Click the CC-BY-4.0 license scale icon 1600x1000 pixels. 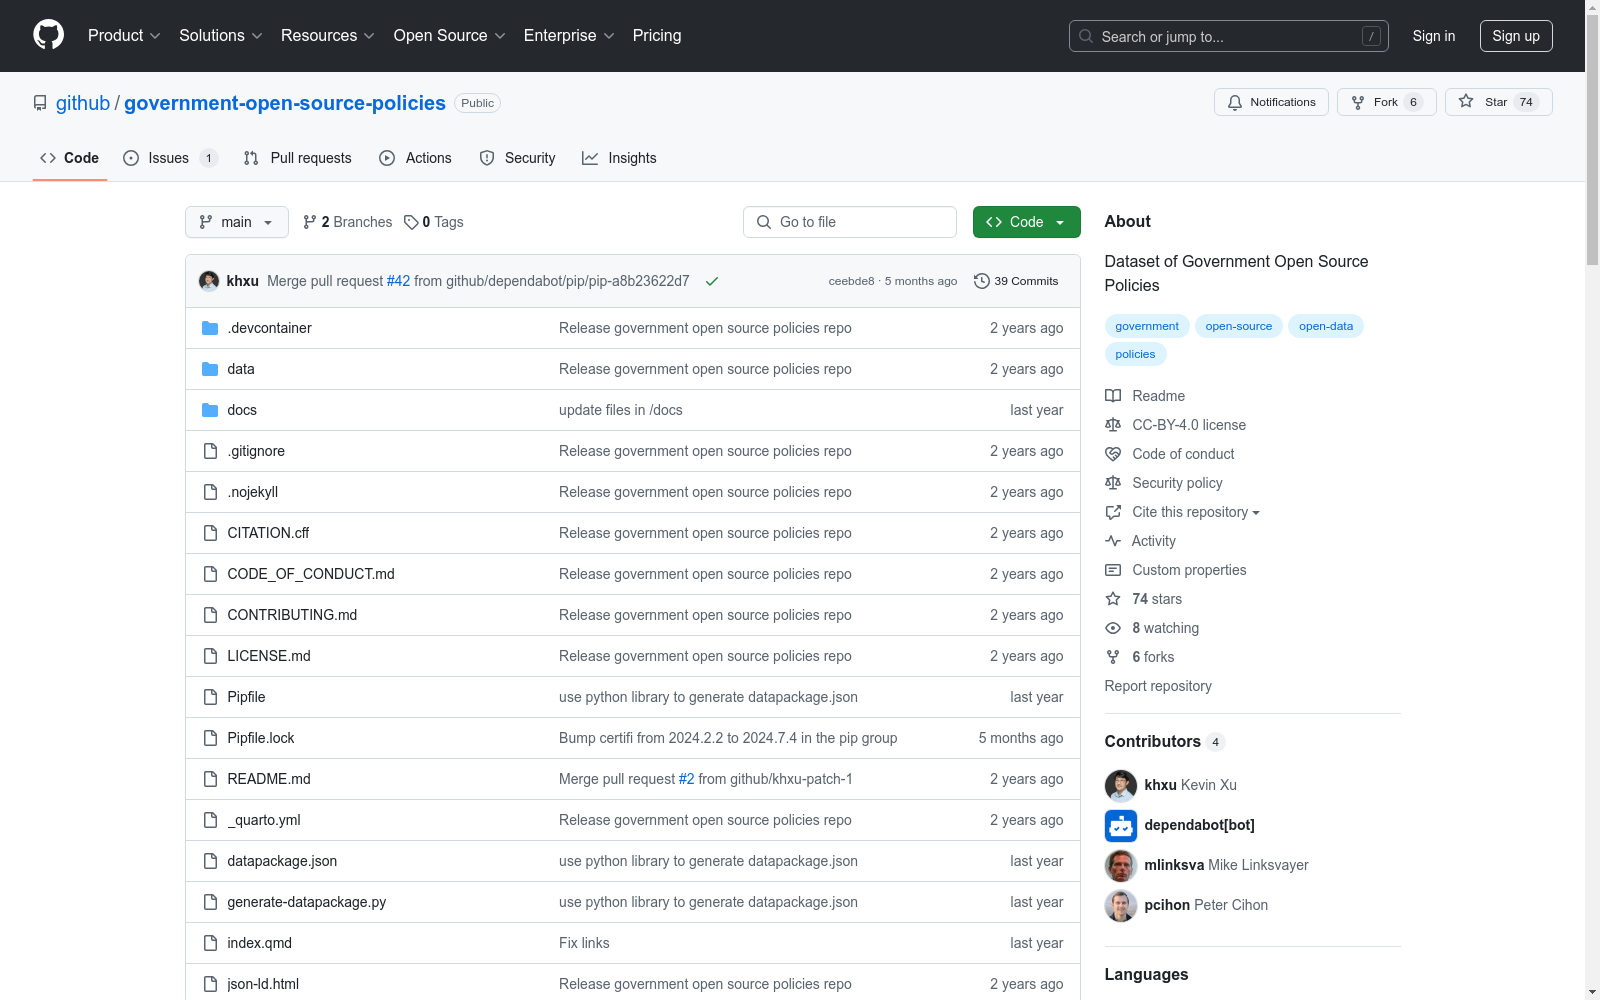pyautogui.click(x=1113, y=425)
